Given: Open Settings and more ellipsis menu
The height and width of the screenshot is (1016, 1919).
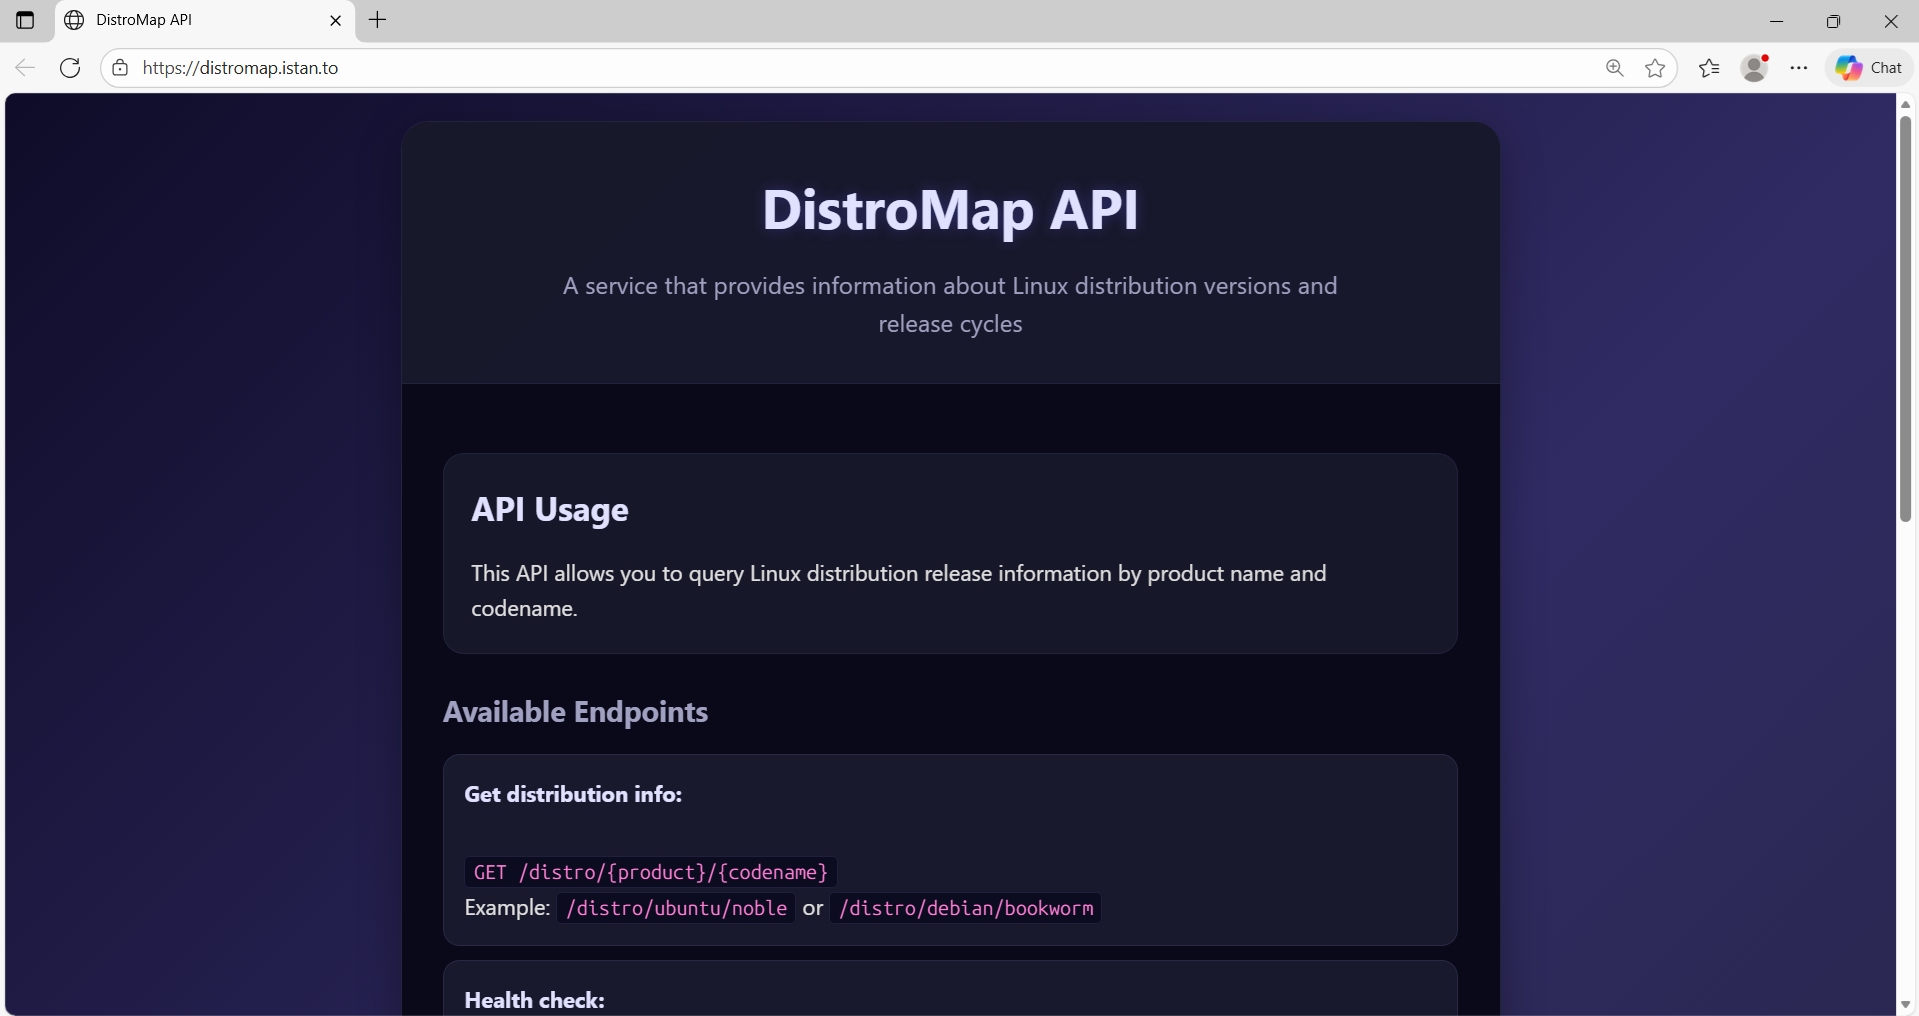Looking at the screenshot, I should coord(1799,68).
